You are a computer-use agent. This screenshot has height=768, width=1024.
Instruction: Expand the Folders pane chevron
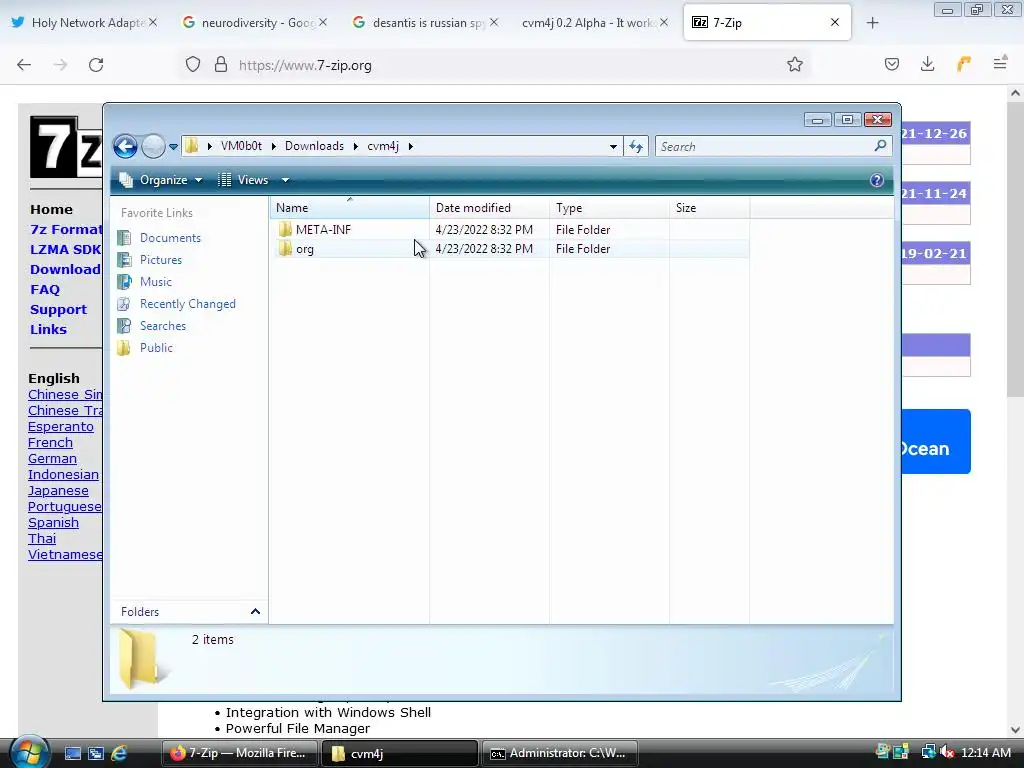(255, 612)
